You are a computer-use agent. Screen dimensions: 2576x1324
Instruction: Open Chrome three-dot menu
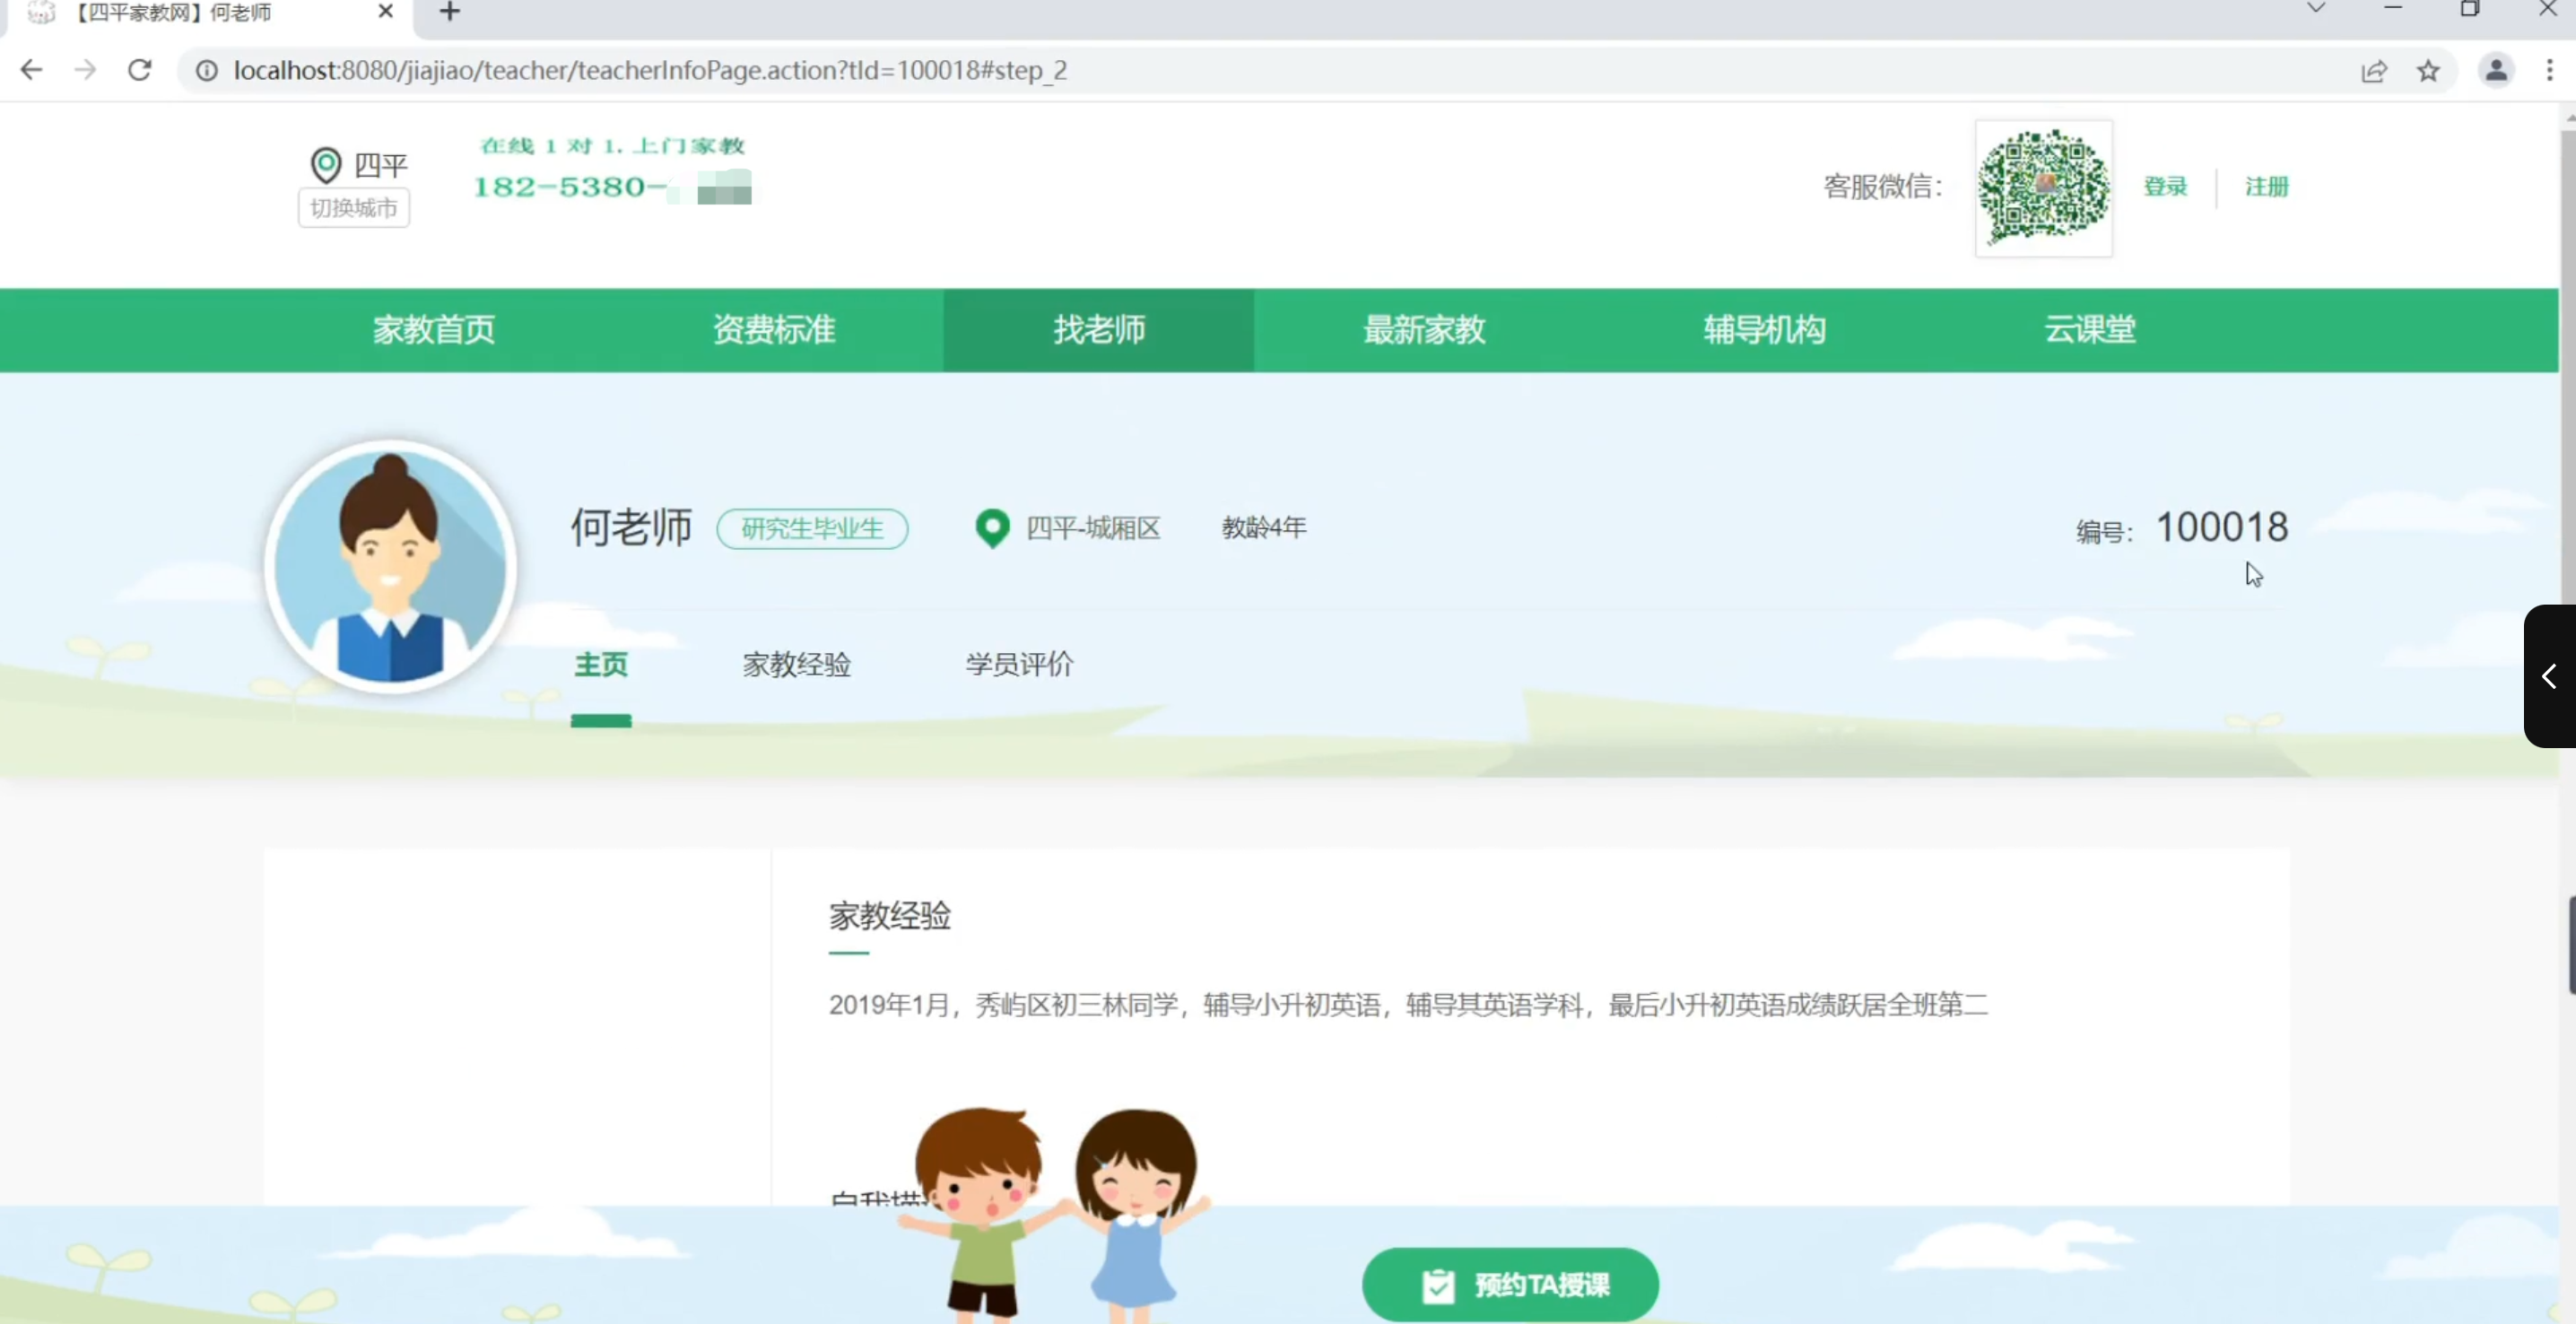[x=2549, y=70]
